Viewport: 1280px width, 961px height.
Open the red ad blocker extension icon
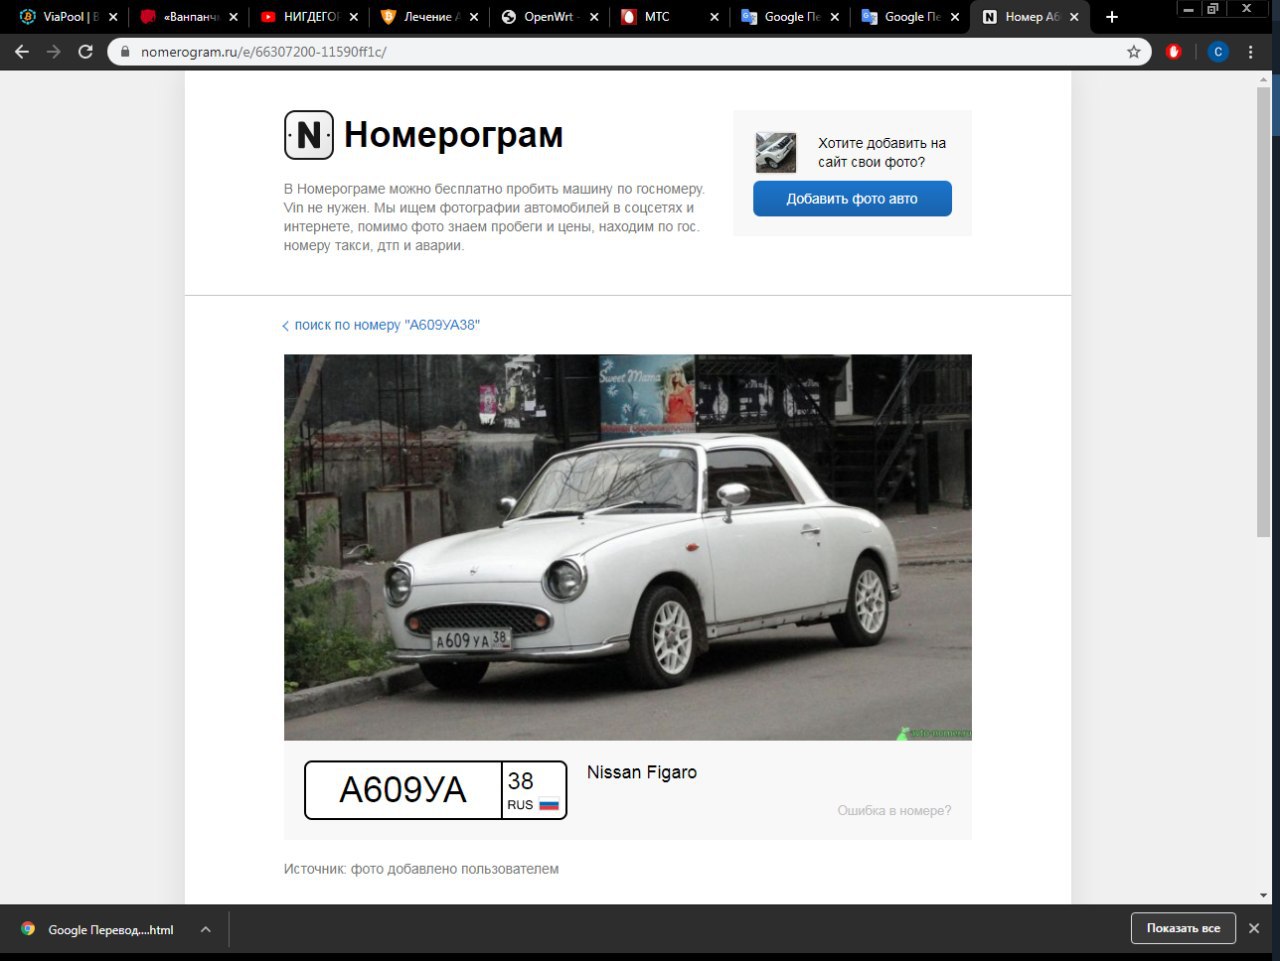[1174, 52]
